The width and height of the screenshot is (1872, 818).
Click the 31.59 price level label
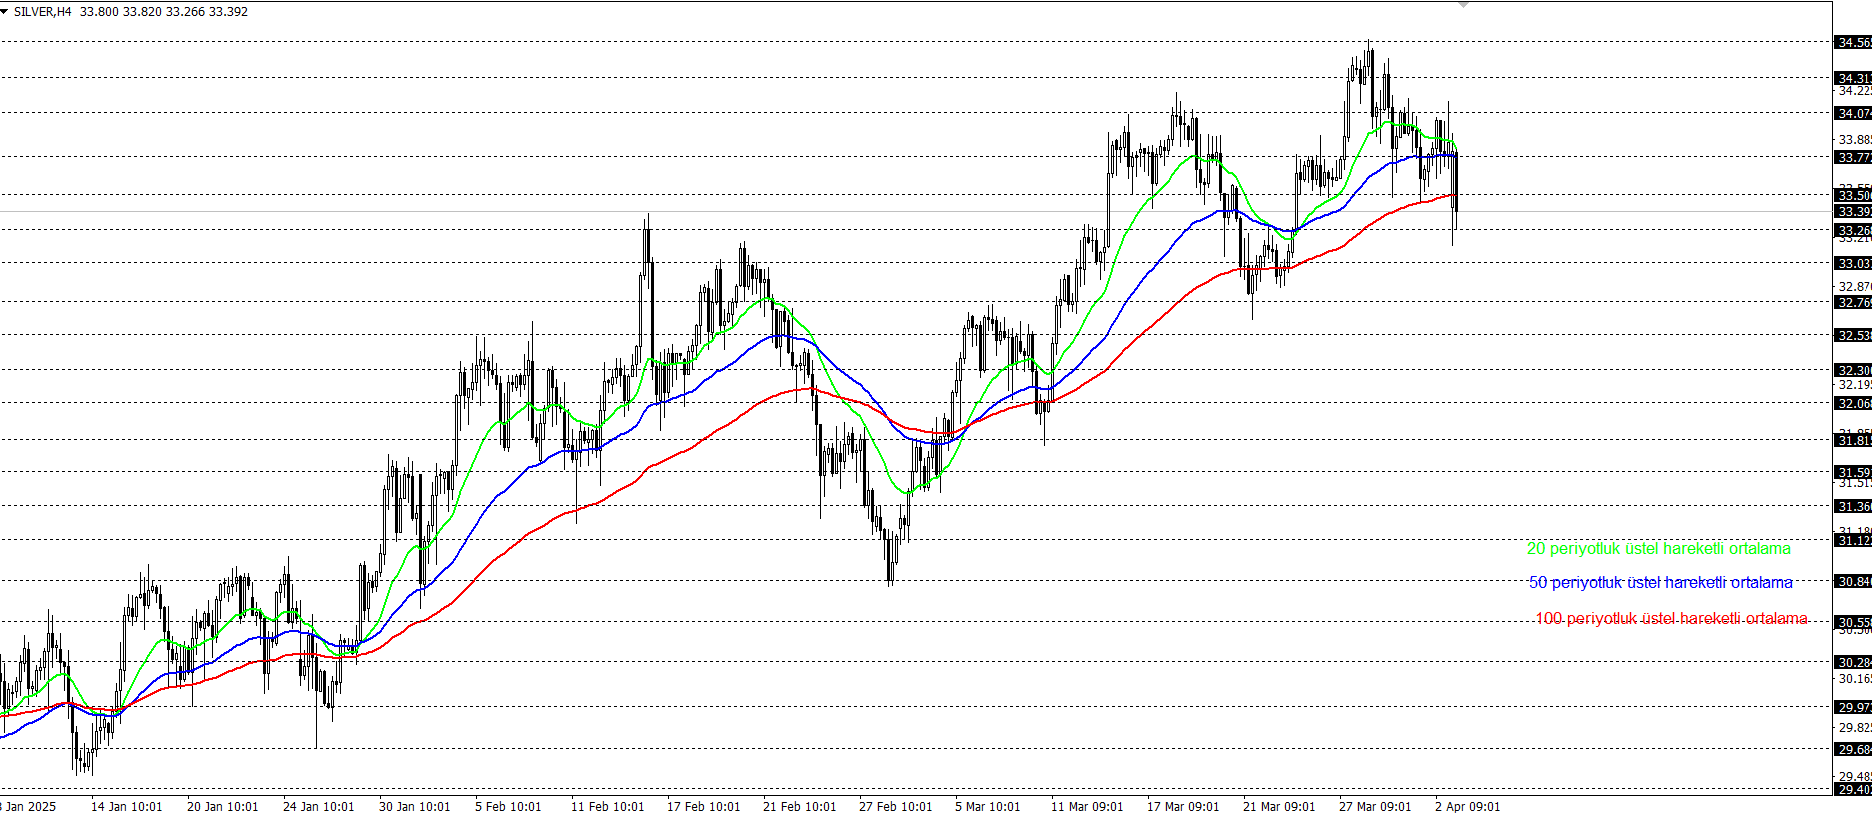point(1853,472)
